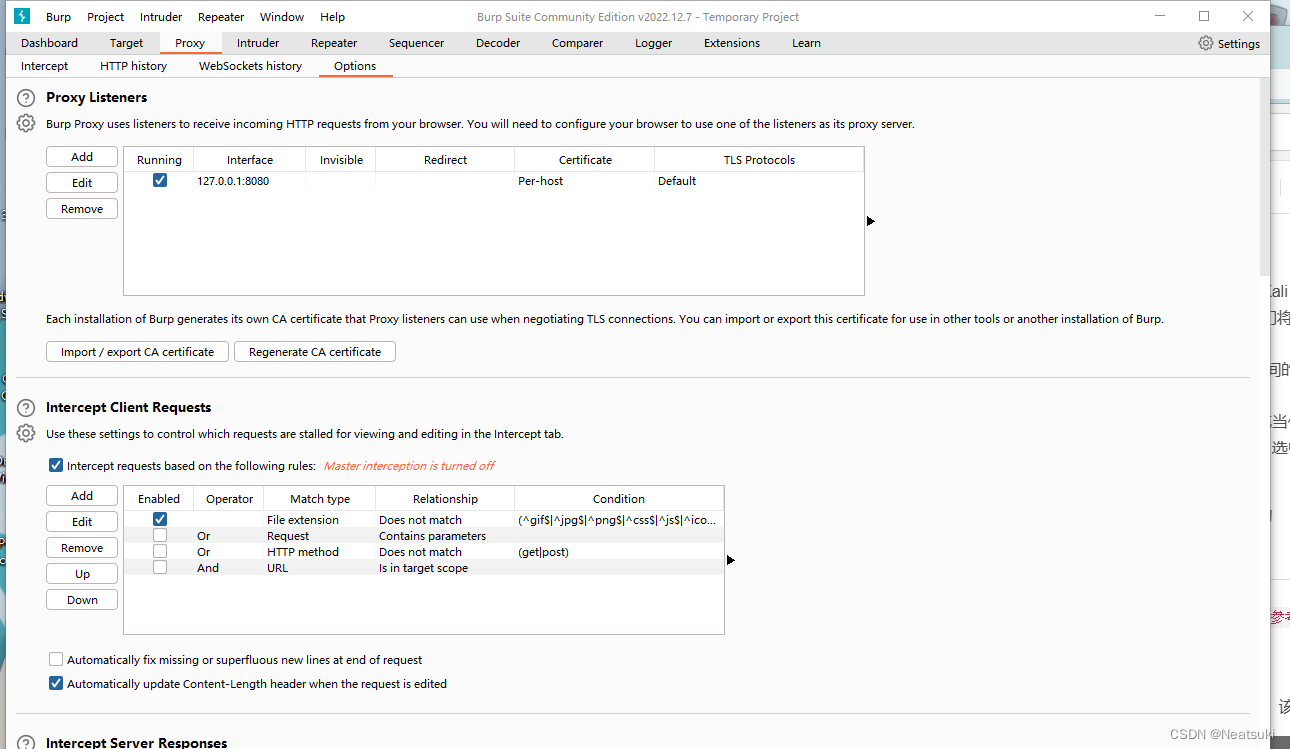Screen dimensions: 1290x749
Task: Switch to the Learn tab
Action: [806, 43]
